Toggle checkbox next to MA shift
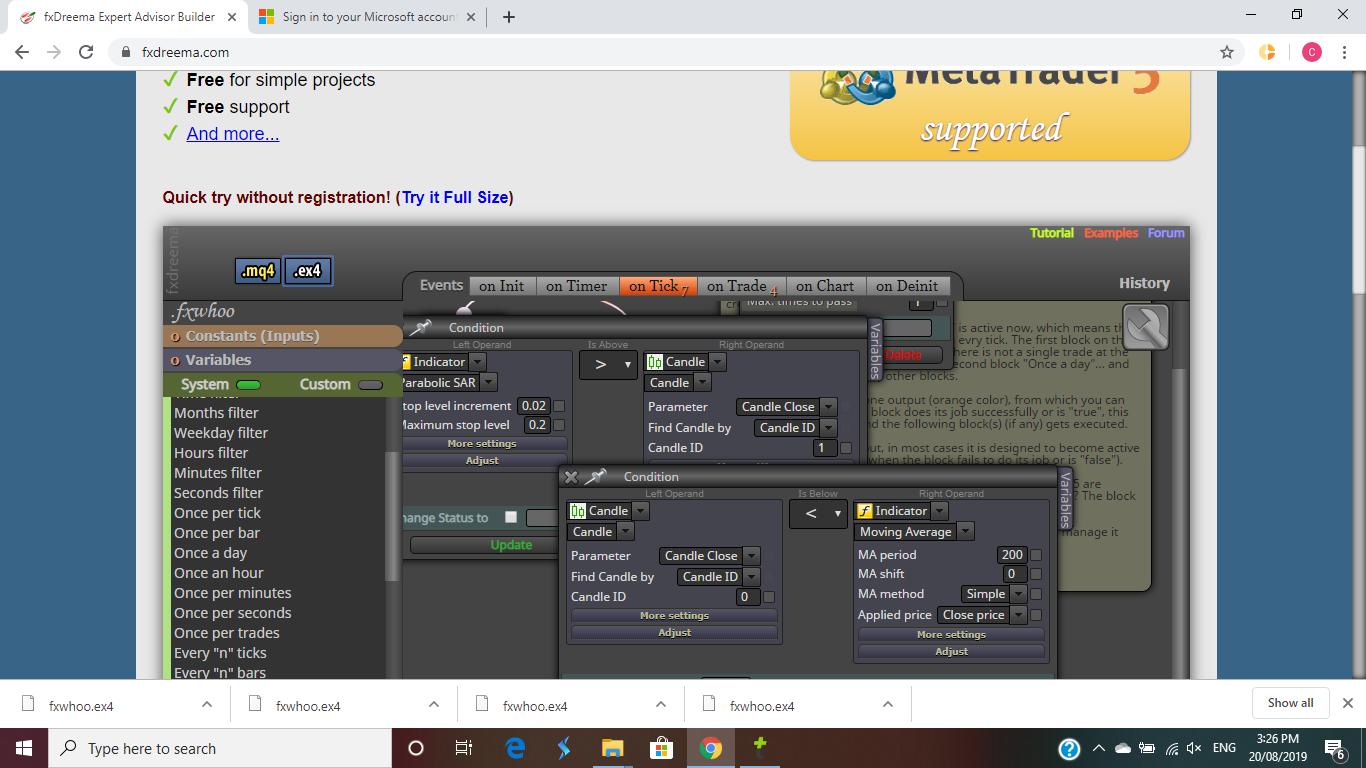The image size is (1366, 768). (1036, 574)
